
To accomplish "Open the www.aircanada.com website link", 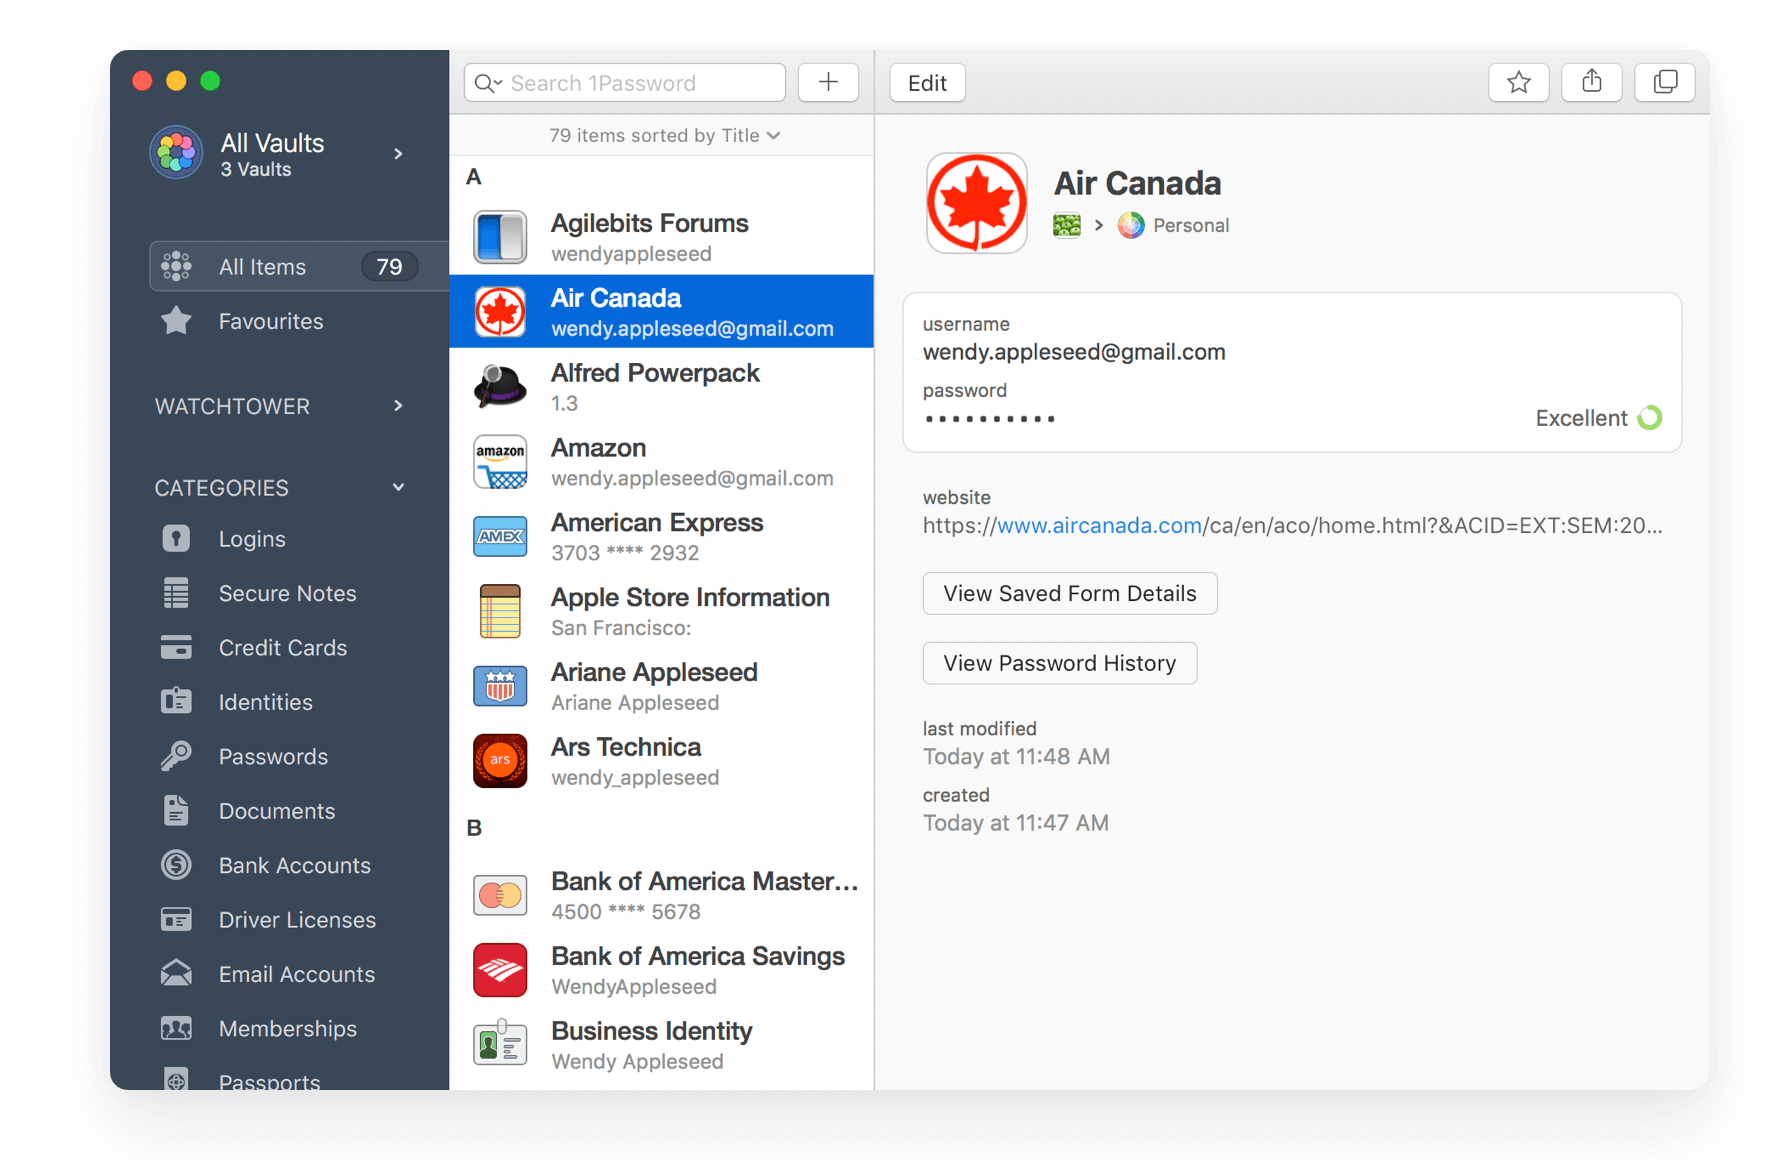I will point(1099,525).
